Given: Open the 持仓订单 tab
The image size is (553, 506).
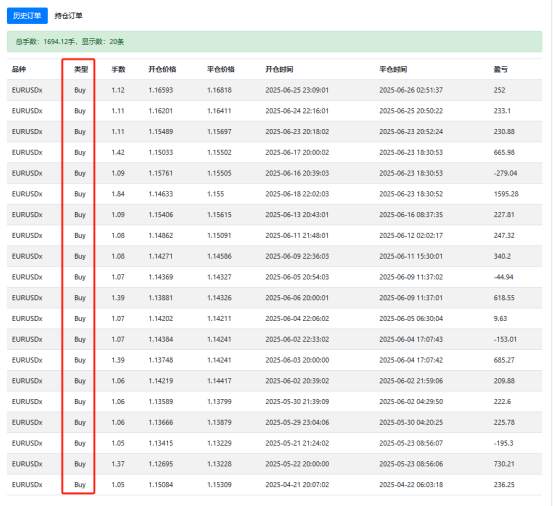Looking at the screenshot, I should coord(68,16).
